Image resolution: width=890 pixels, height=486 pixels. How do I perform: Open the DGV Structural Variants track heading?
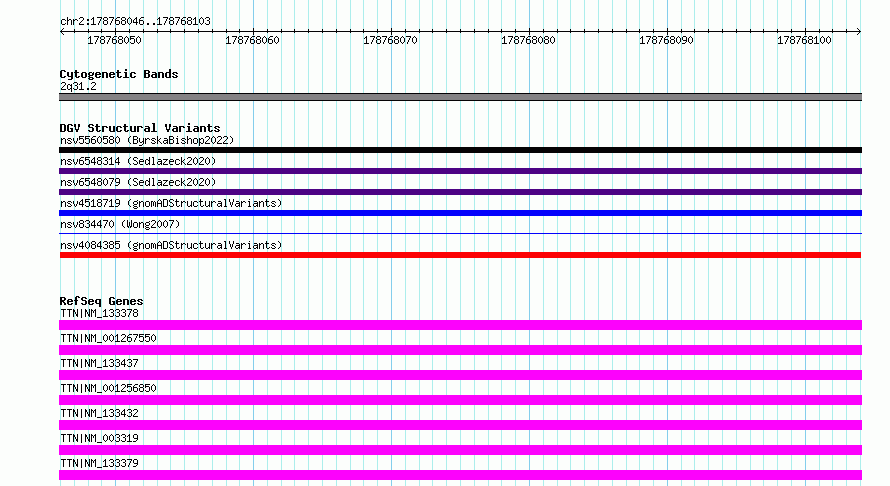pyautogui.click(x=140, y=128)
